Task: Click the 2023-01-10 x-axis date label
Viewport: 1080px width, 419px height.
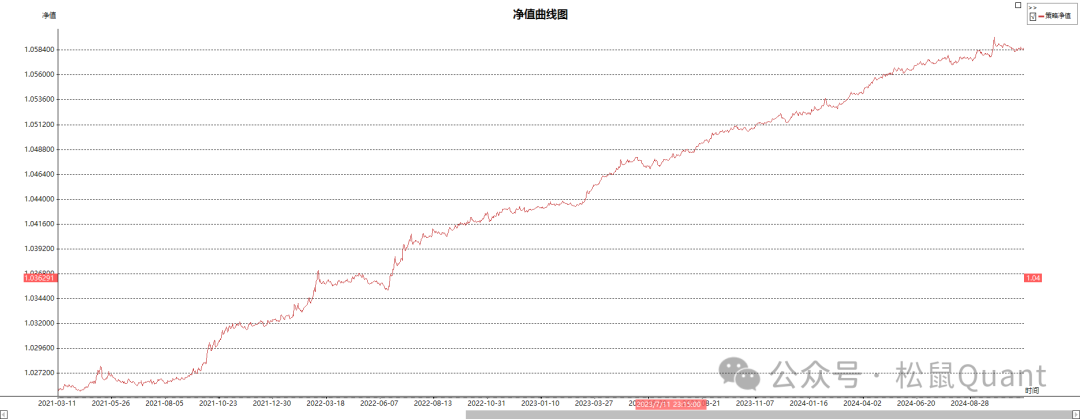Action: pyautogui.click(x=541, y=404)
